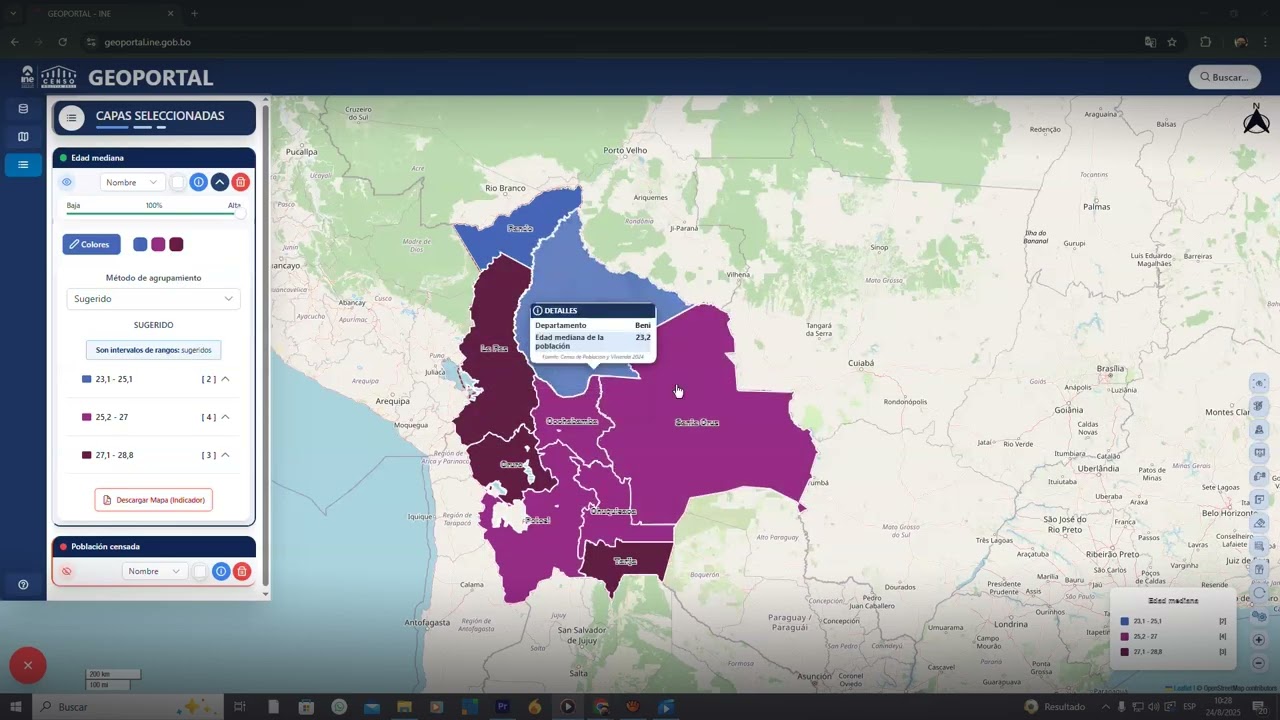
Task: Toggle label checkbox in Edad mediana layer
Action: [x=177, y=182]
